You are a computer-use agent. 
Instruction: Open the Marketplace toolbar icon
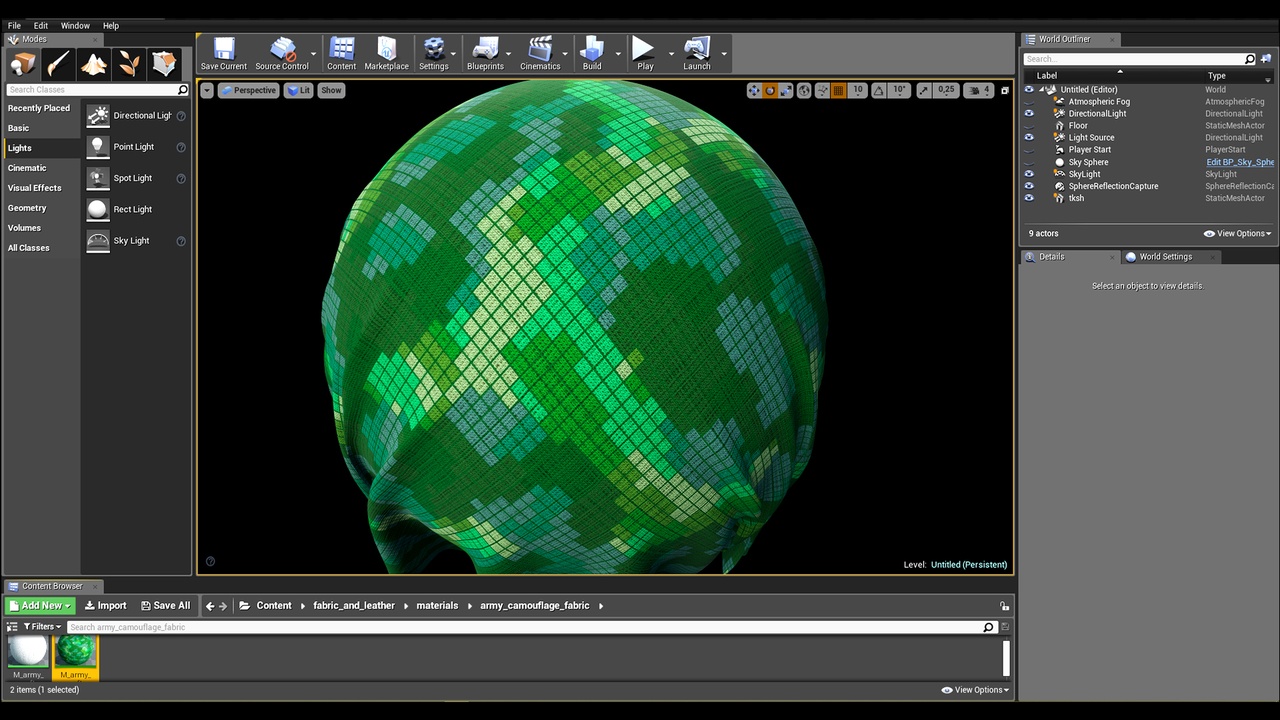tap(386, 54)
